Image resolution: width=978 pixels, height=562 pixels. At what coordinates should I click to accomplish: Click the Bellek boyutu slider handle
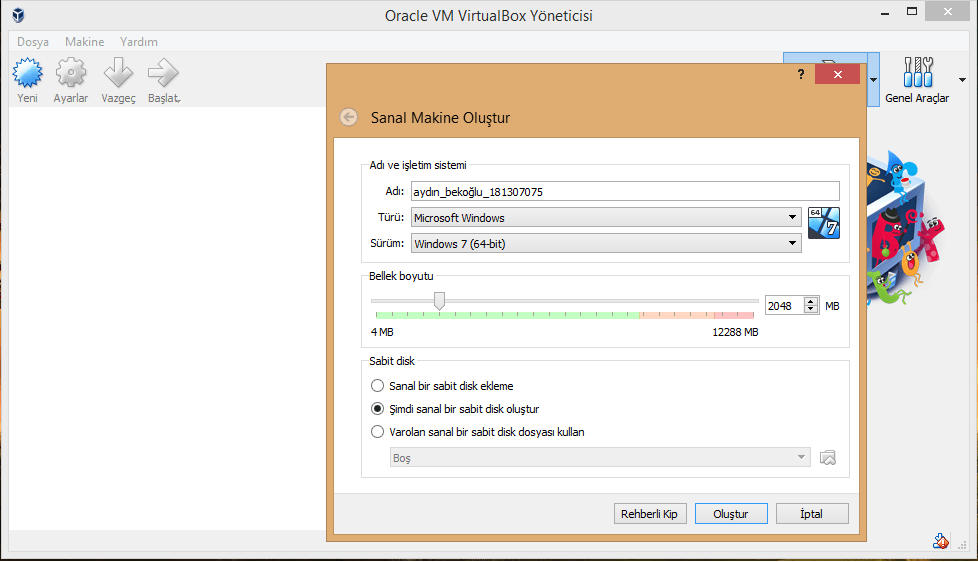(440, 301)
